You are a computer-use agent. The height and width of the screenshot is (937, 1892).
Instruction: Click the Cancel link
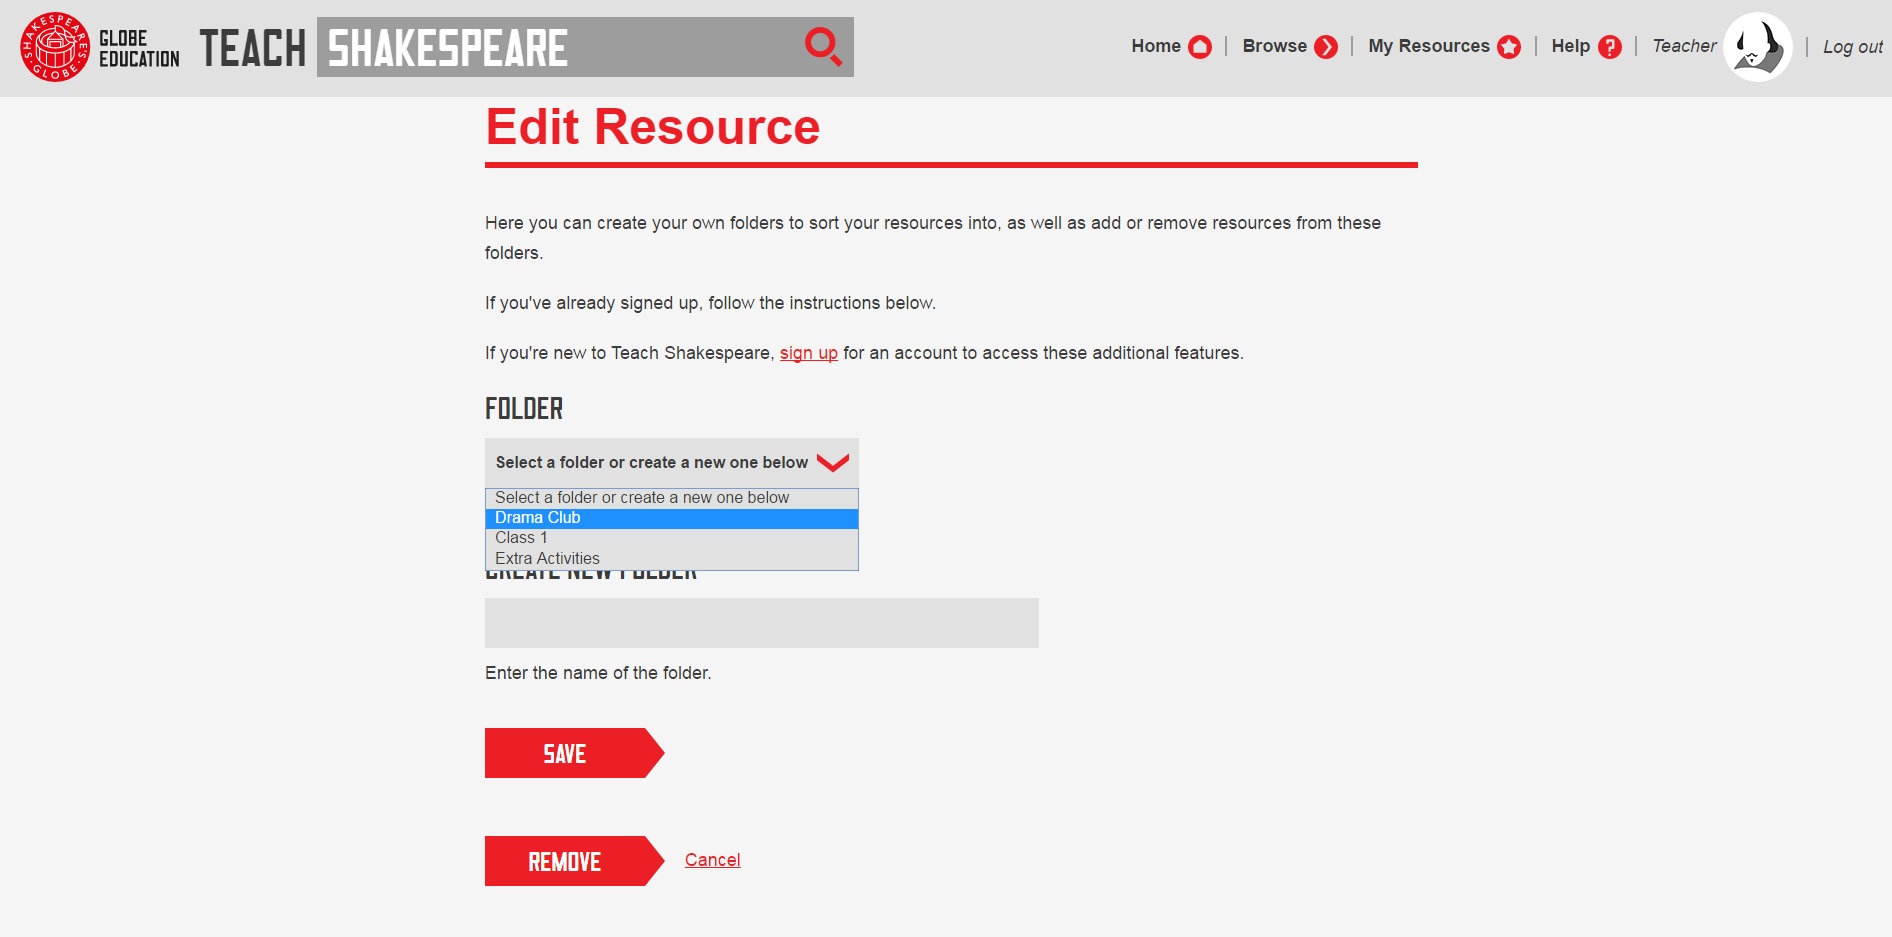[x=713, y=860]
